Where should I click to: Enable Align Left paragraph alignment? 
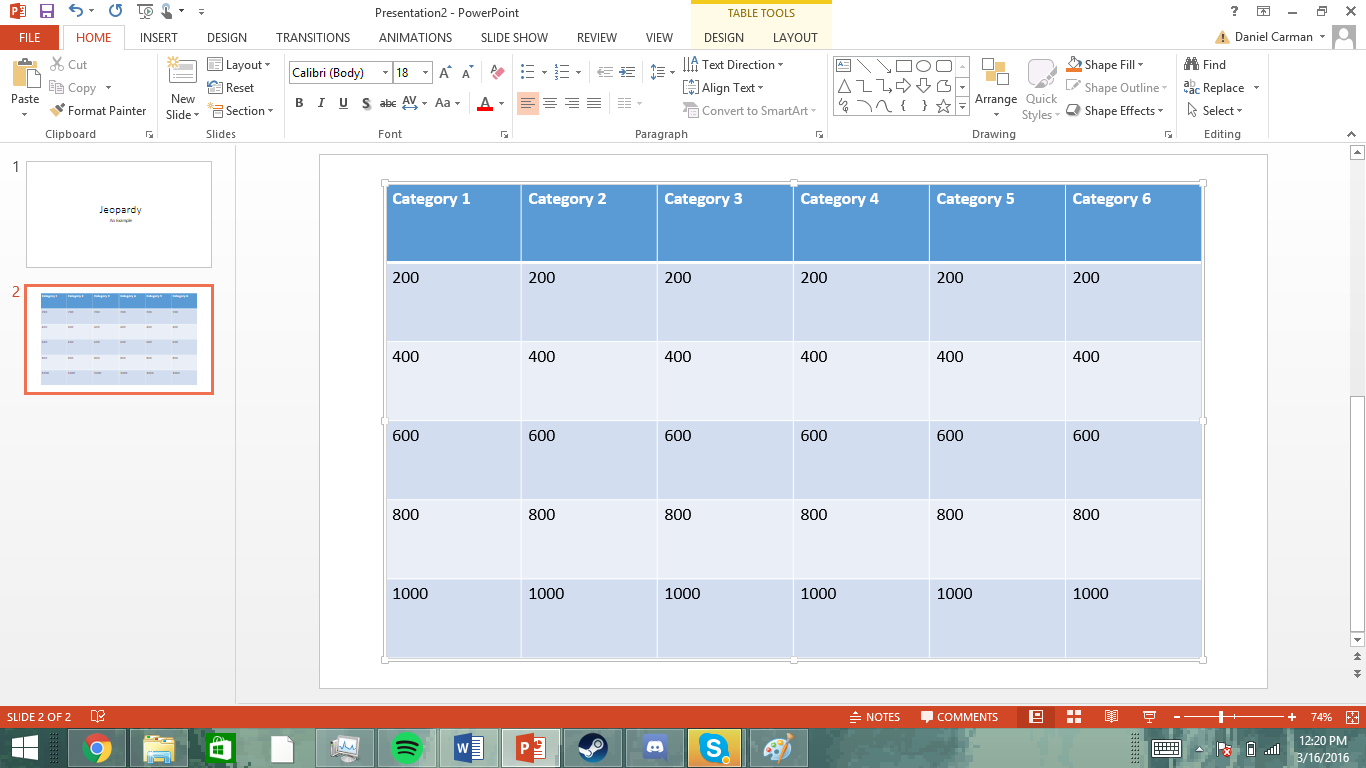(527, 103)
